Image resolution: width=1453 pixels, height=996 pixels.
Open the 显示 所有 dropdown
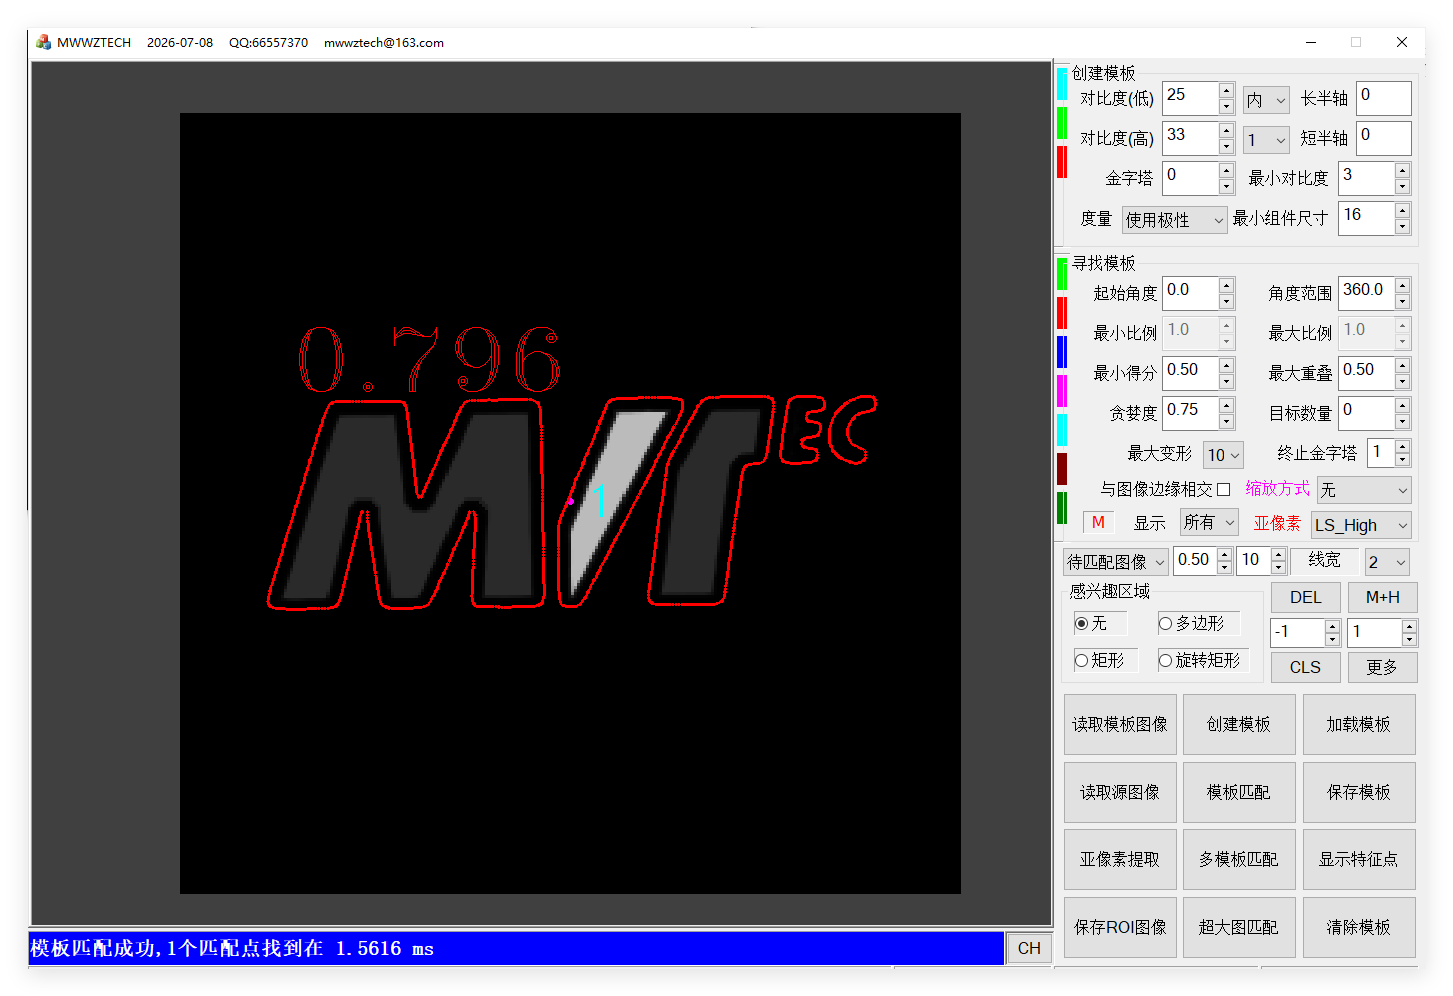click(x=1209, y=522)
